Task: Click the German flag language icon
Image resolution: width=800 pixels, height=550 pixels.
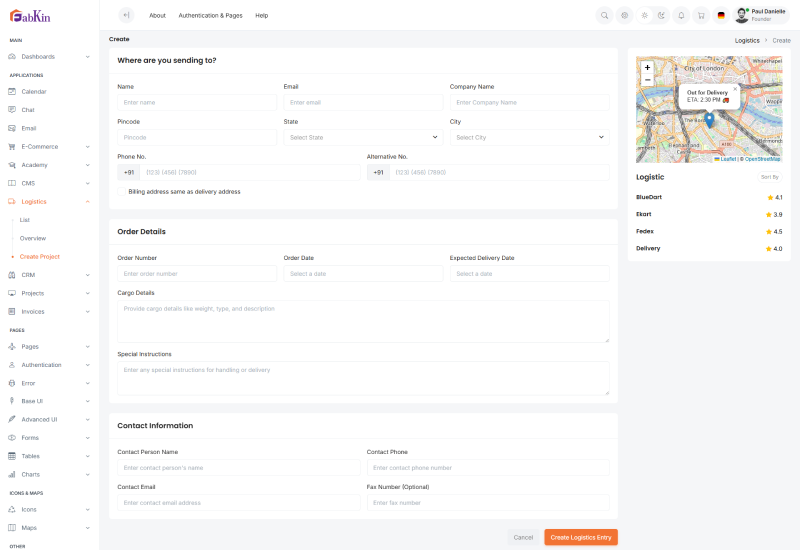Action: (721, 15)
